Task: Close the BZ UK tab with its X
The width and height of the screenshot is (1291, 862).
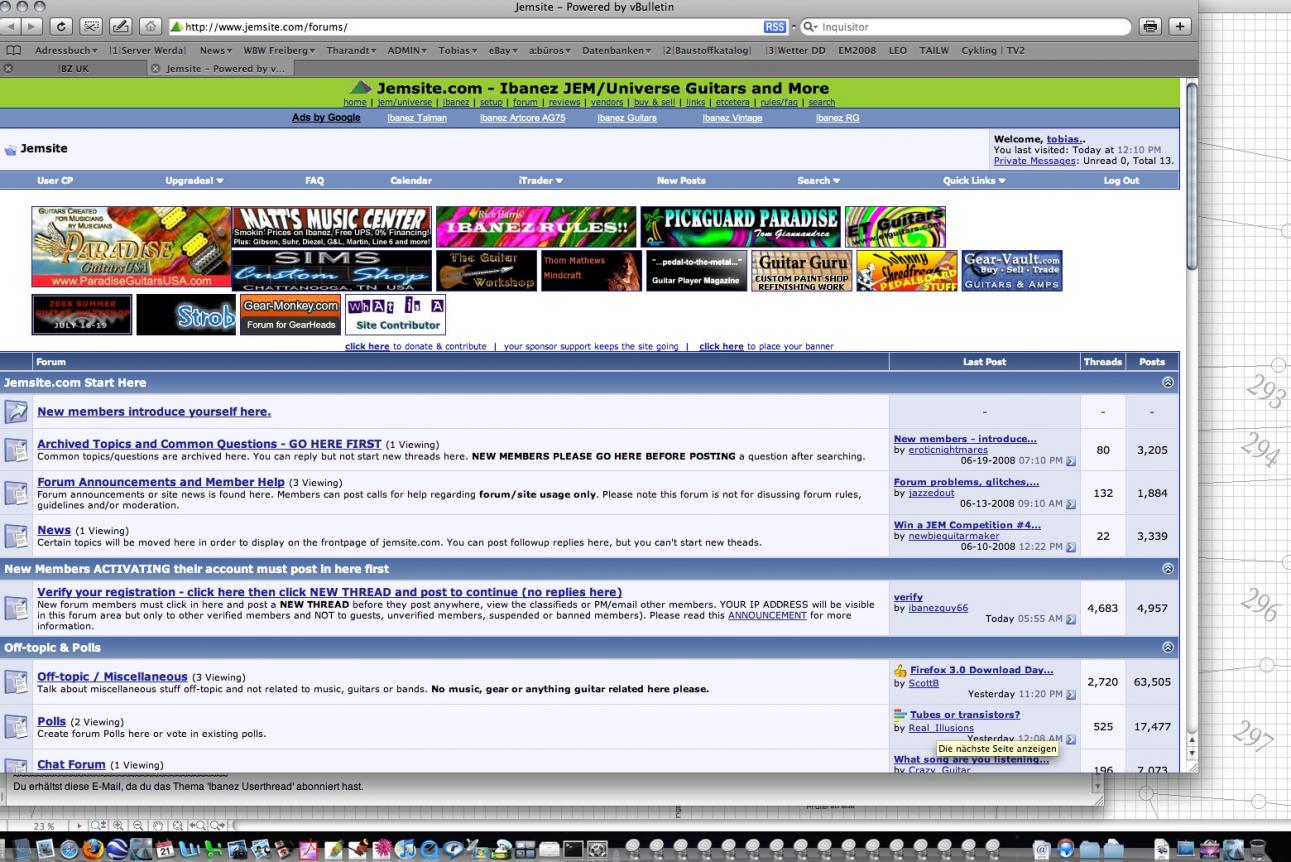Action: coord(8,68)
